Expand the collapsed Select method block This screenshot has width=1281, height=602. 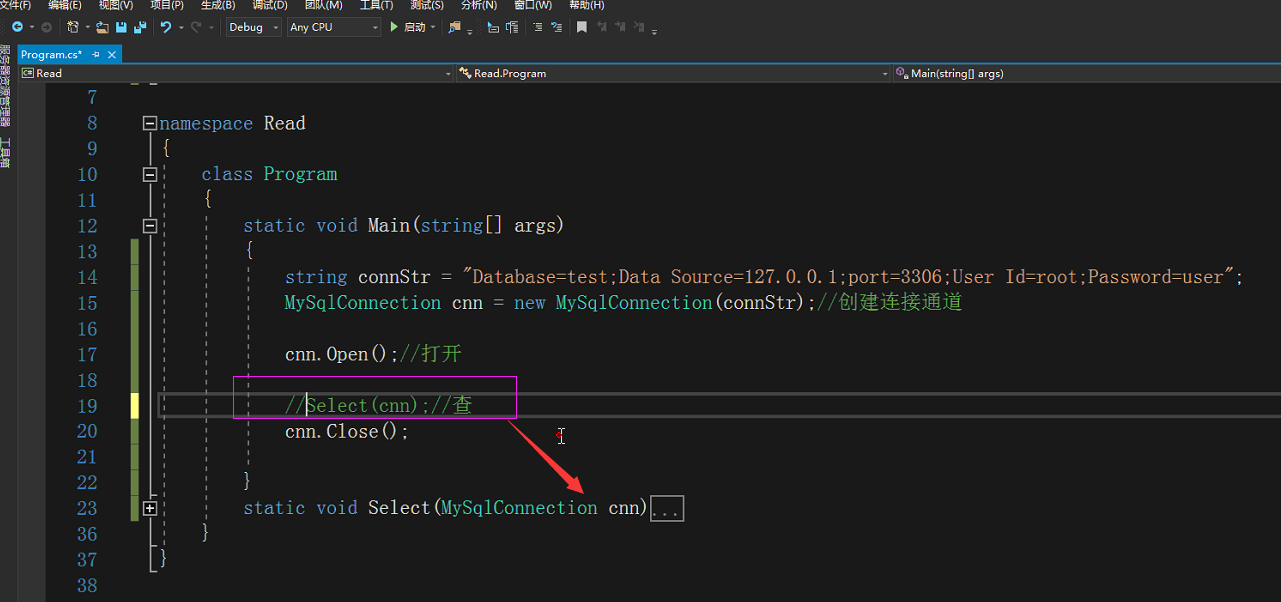[150, 508]
